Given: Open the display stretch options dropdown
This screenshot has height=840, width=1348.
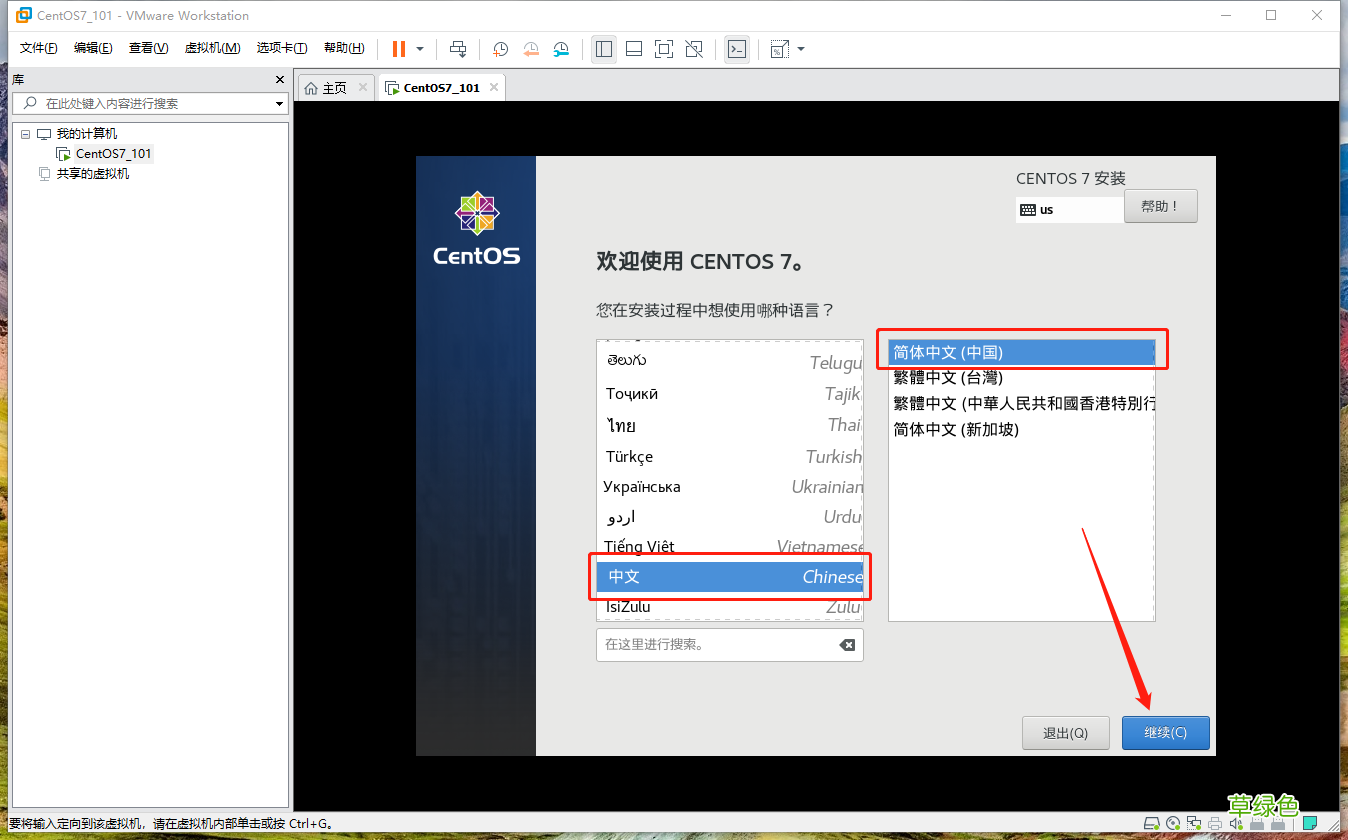Looking at the screenshot, I should point(795,48).
